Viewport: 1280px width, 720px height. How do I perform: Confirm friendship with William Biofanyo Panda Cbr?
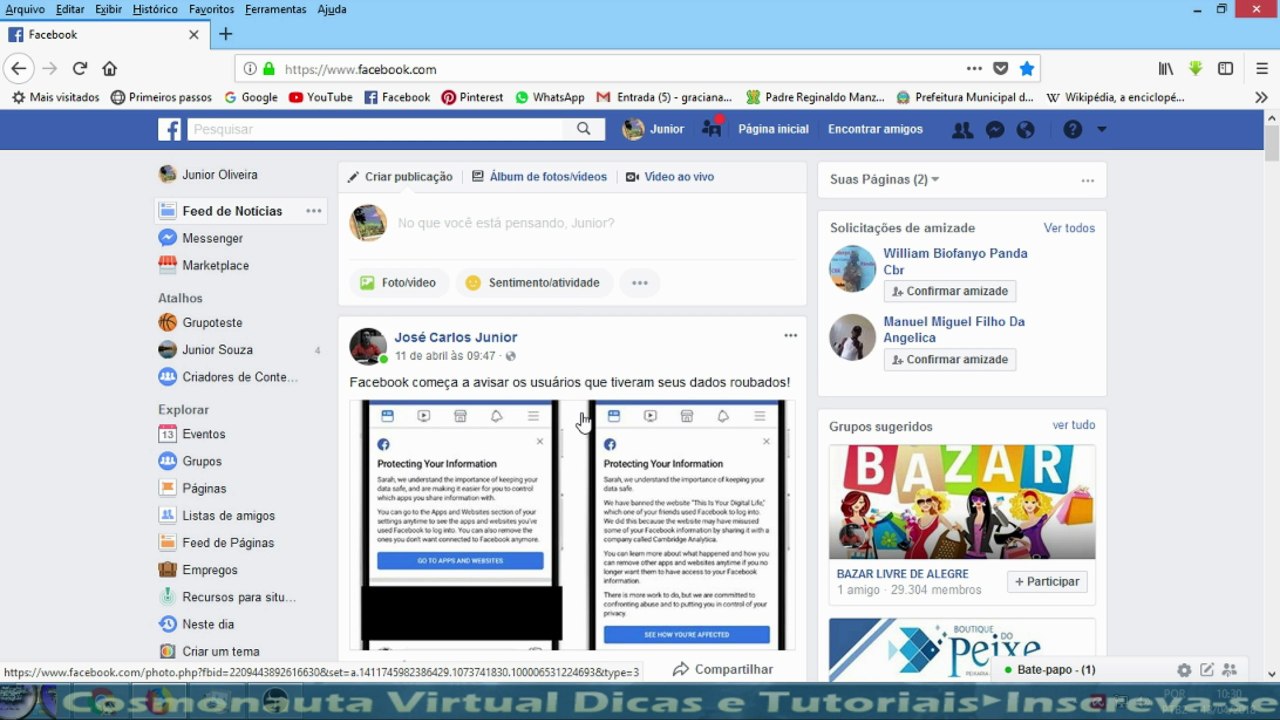[x=950, y=291]
